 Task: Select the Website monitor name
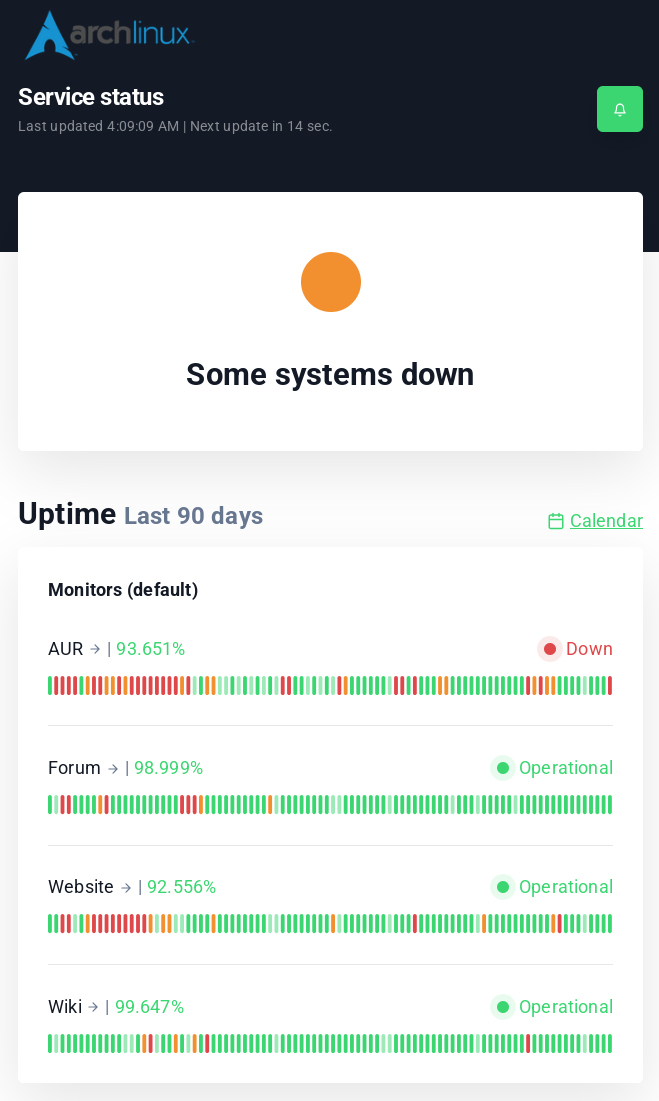tap(81, 887)
